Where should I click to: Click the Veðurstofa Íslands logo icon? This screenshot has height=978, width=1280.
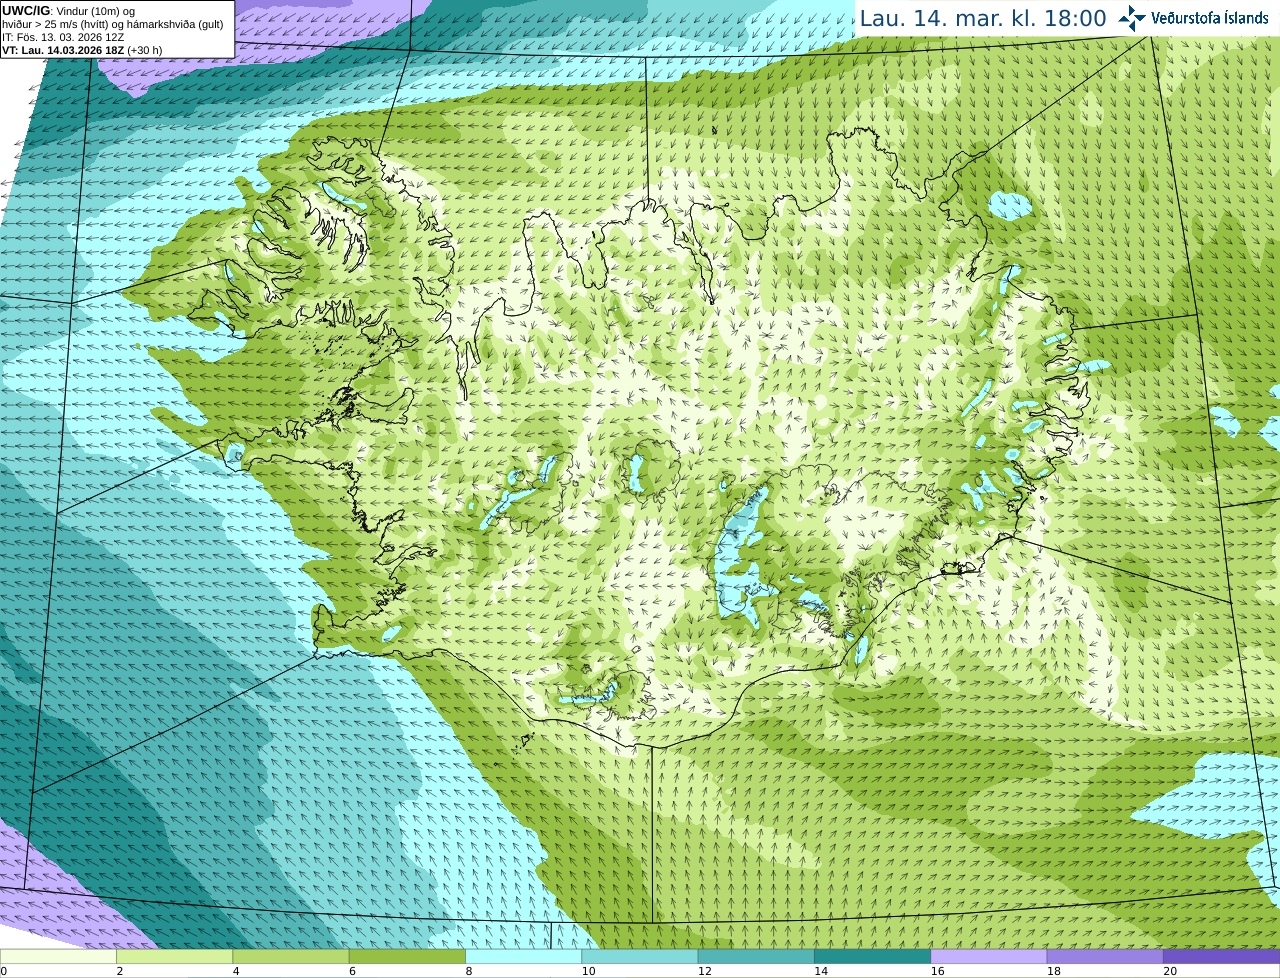(x=1132, y=18)
